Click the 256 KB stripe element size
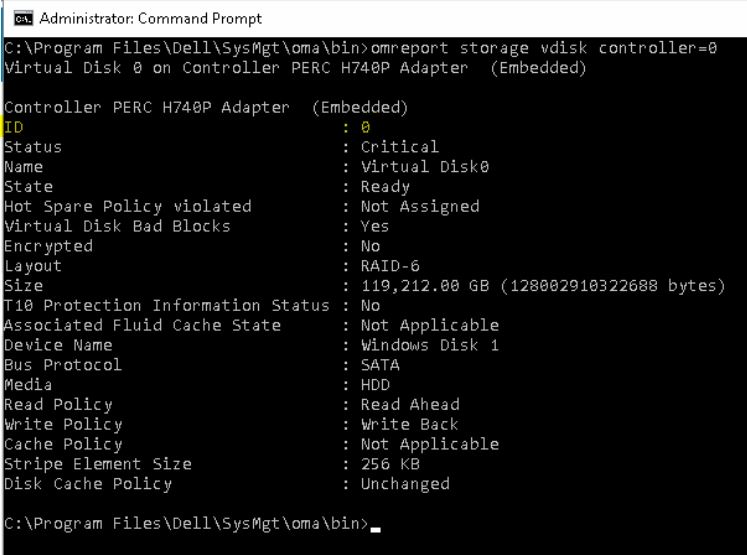Image resolution: width=747 pixels, height=555 pixels. (390, 464)
